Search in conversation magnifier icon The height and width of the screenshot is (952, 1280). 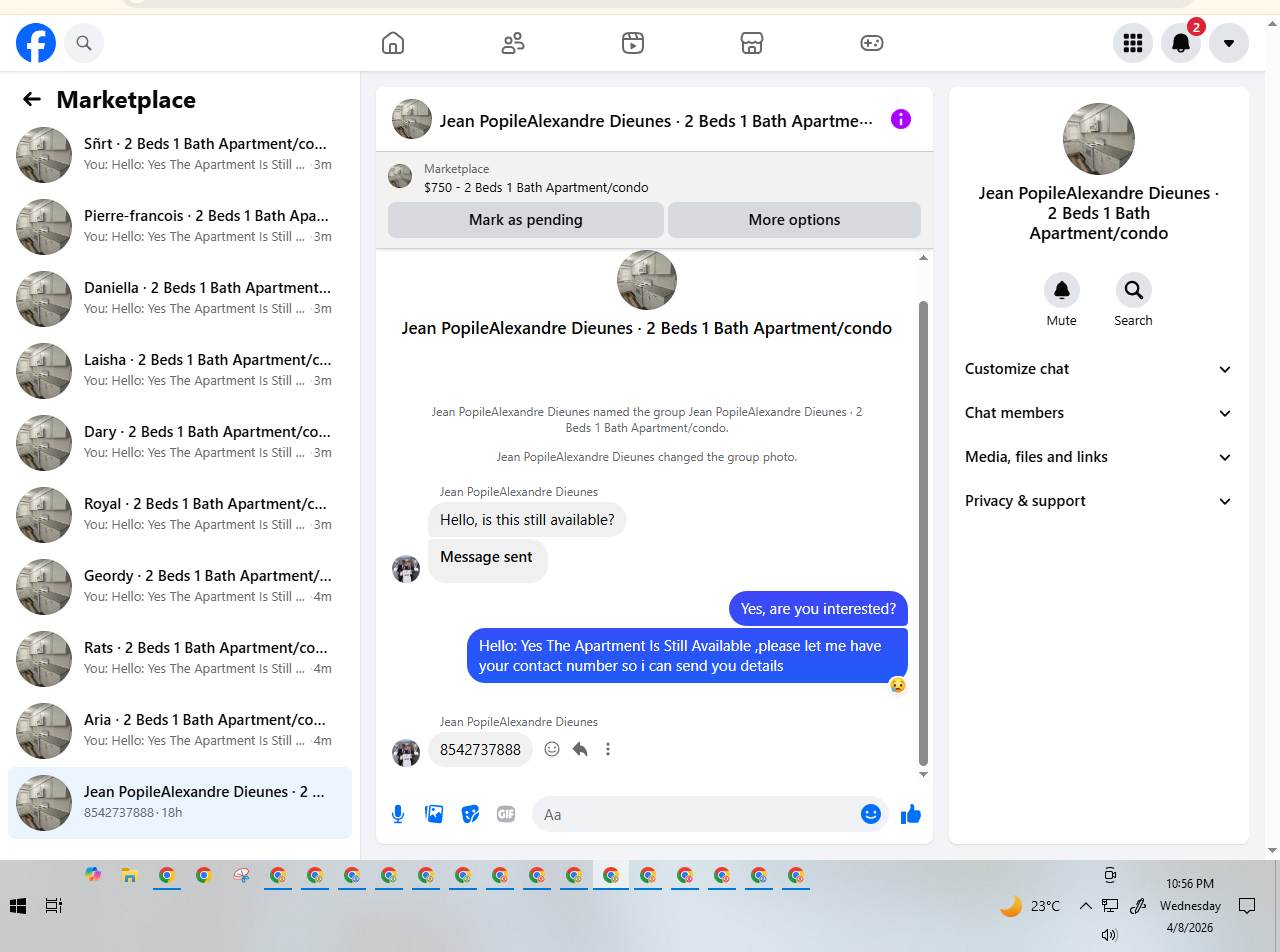point(1134,290)
